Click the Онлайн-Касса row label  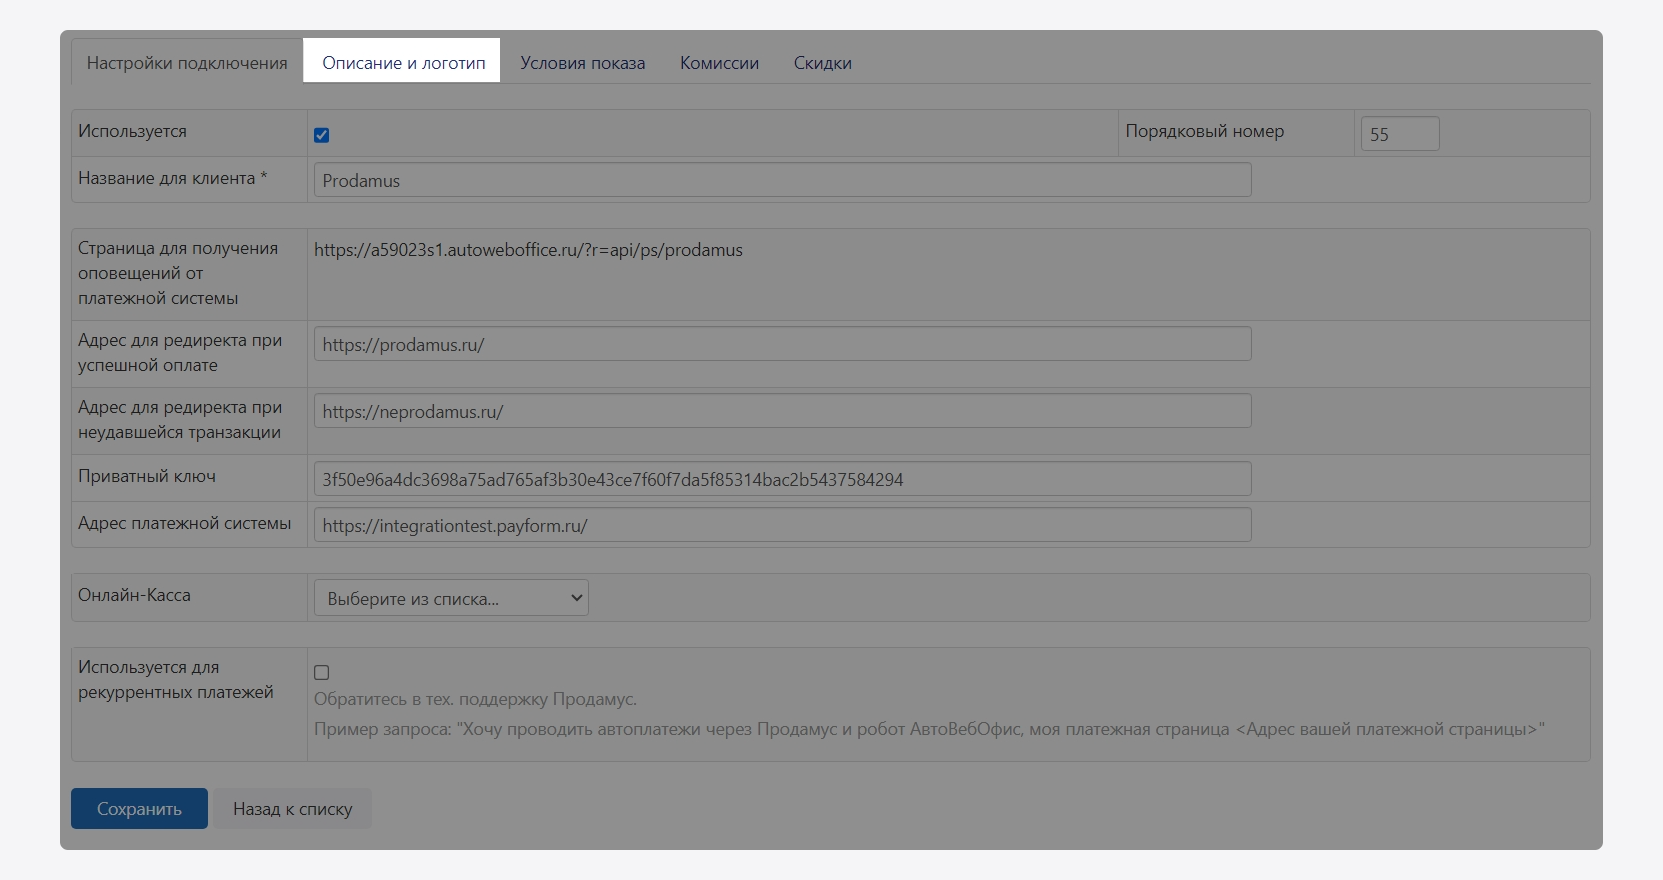coord(134,595)
